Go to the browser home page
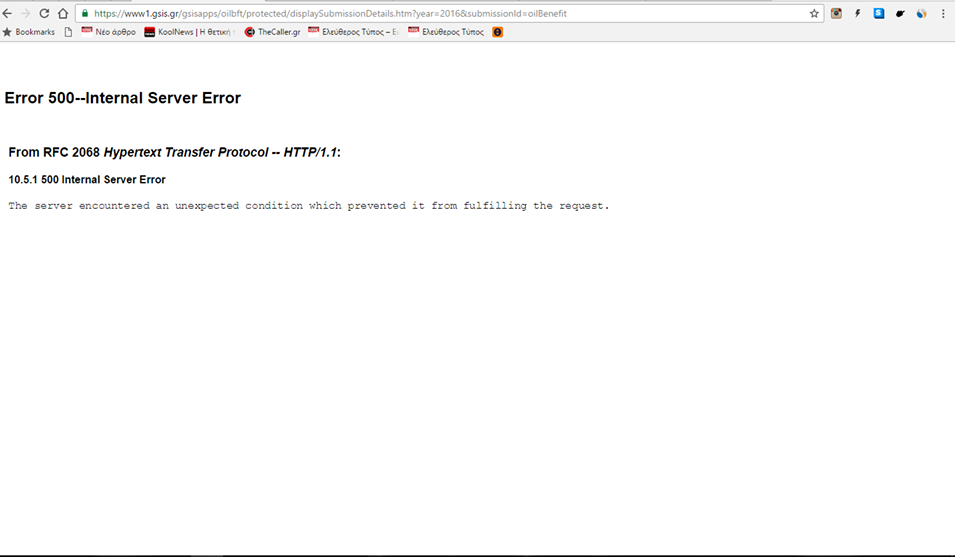The image size is (955, 557). (x=62, y=13)
